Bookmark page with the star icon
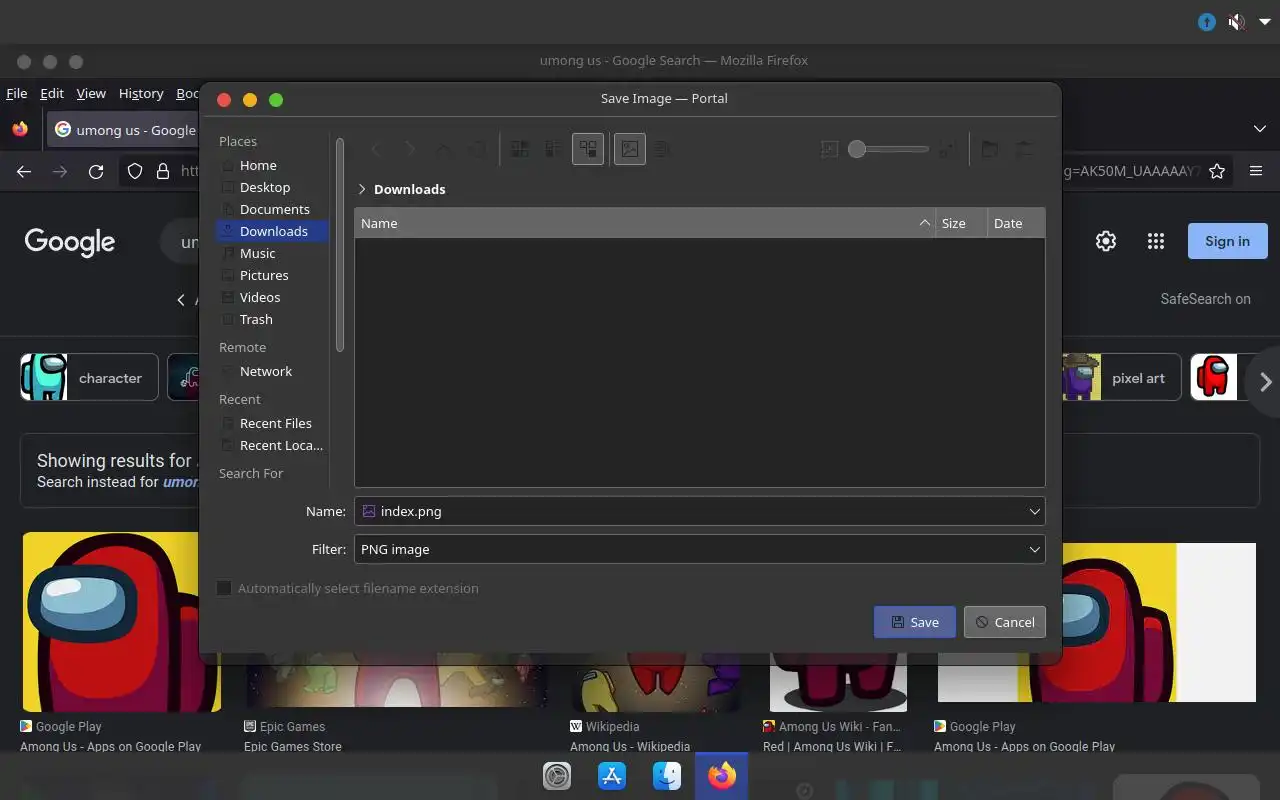Image resolution: width=1280 pixels, height=800 pixels. [1217, 171]
